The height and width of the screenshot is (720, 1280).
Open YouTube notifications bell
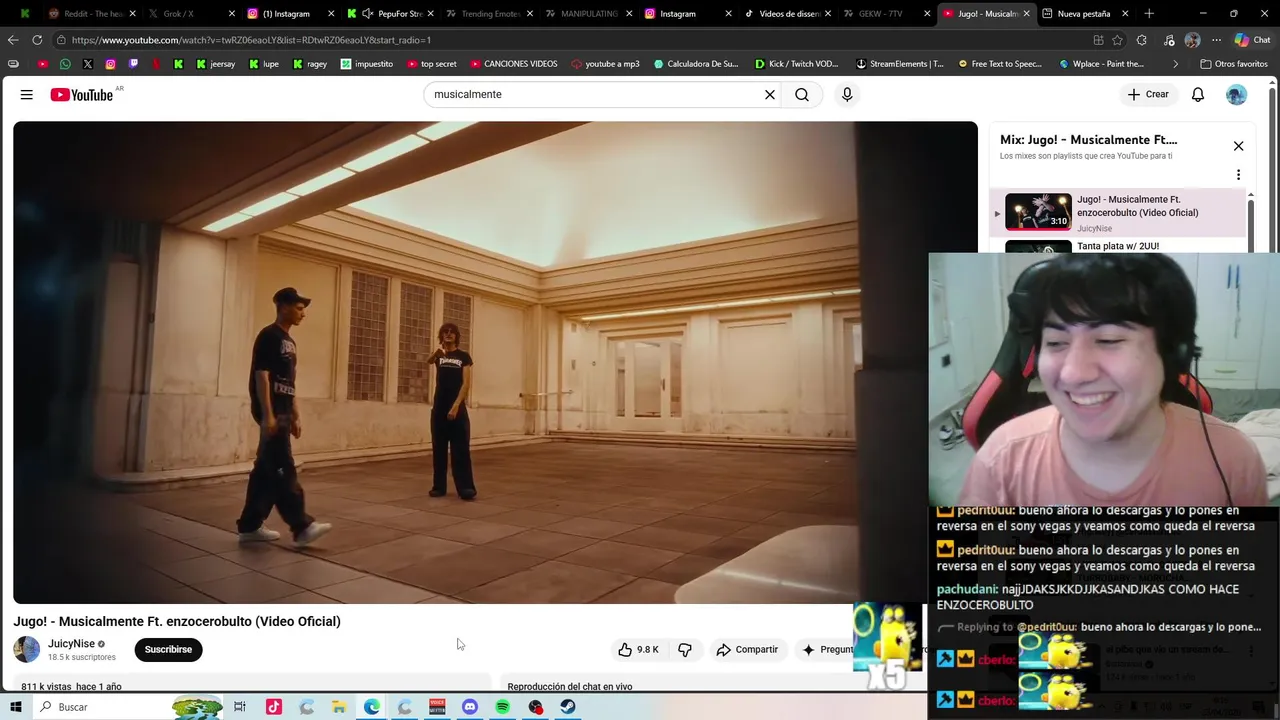click(x=1198, y=94)
